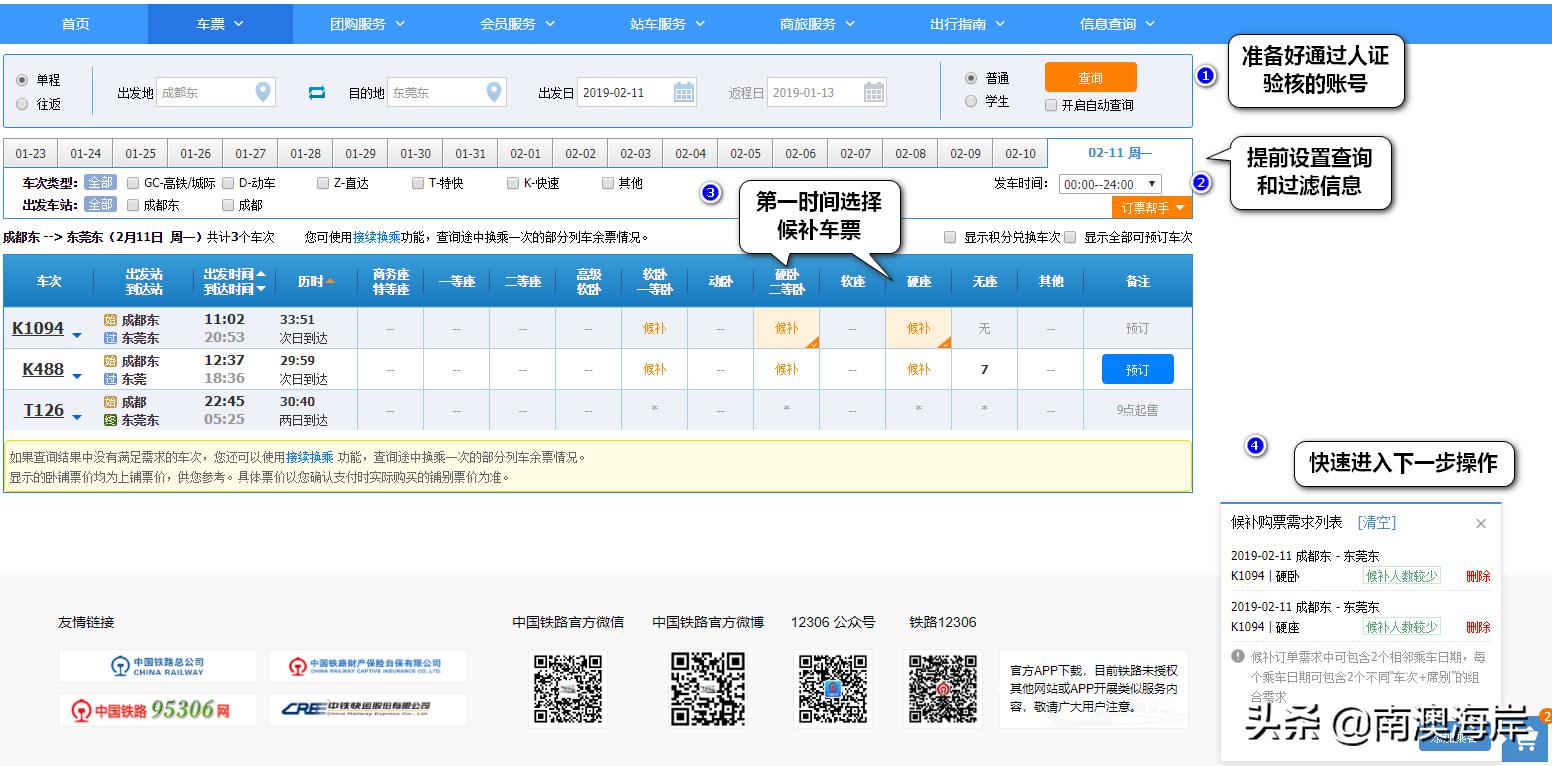Open the shopping cart with badge 2
Viewport: 1552px width, 766px height.
[x=1525, y=740]
